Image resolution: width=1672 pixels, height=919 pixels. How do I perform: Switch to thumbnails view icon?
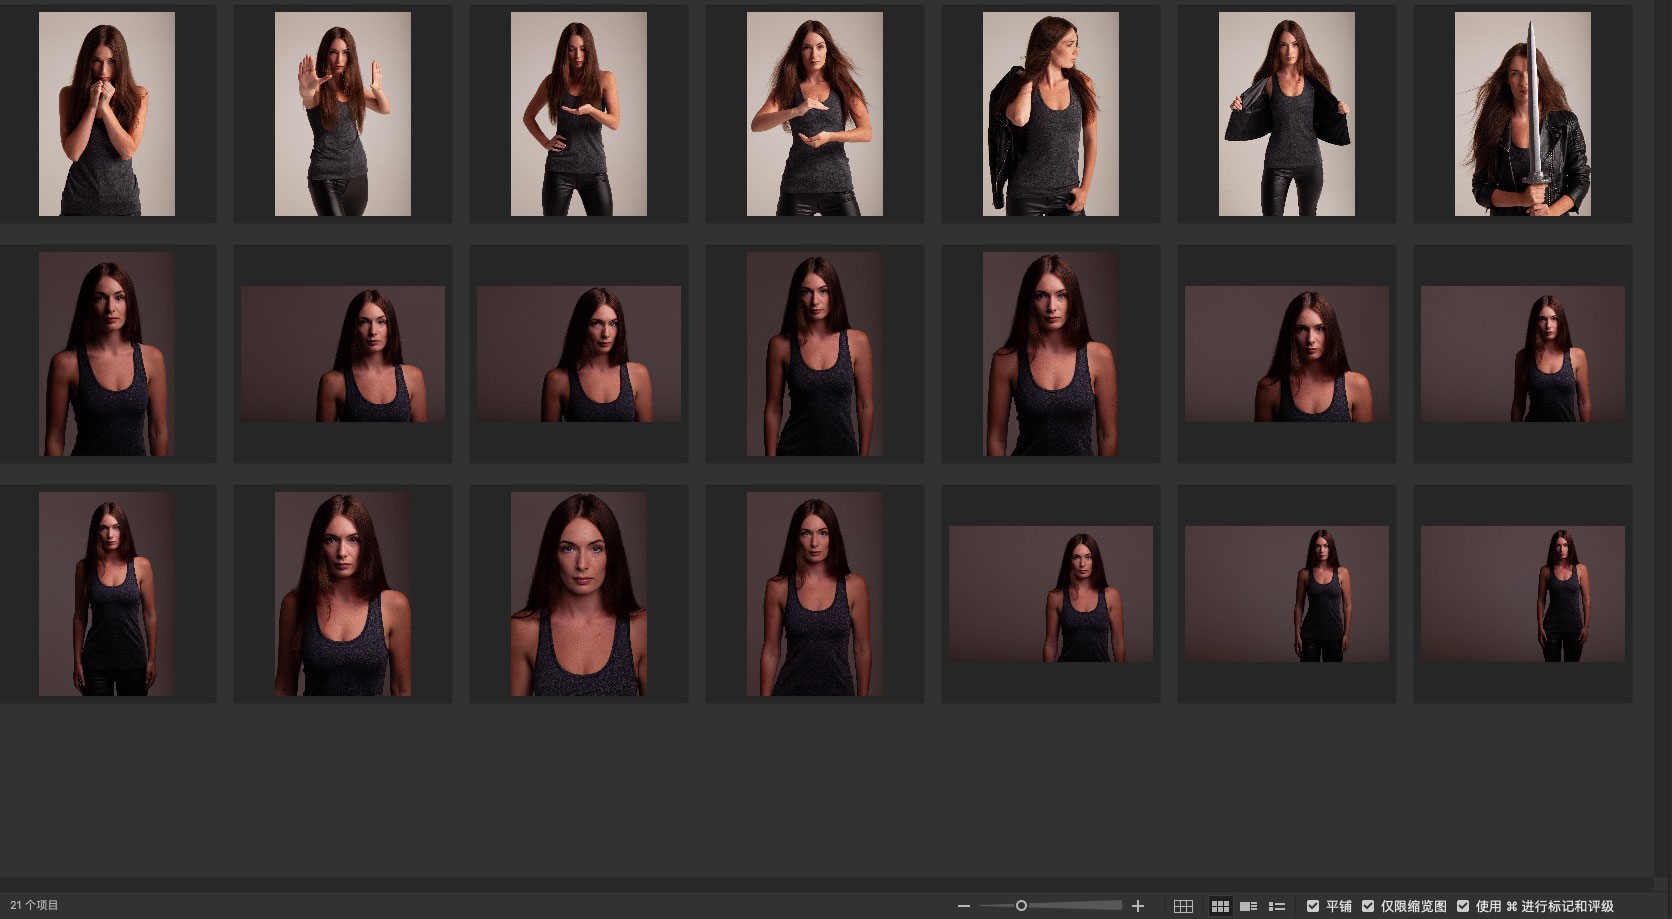coord(1220,906)
